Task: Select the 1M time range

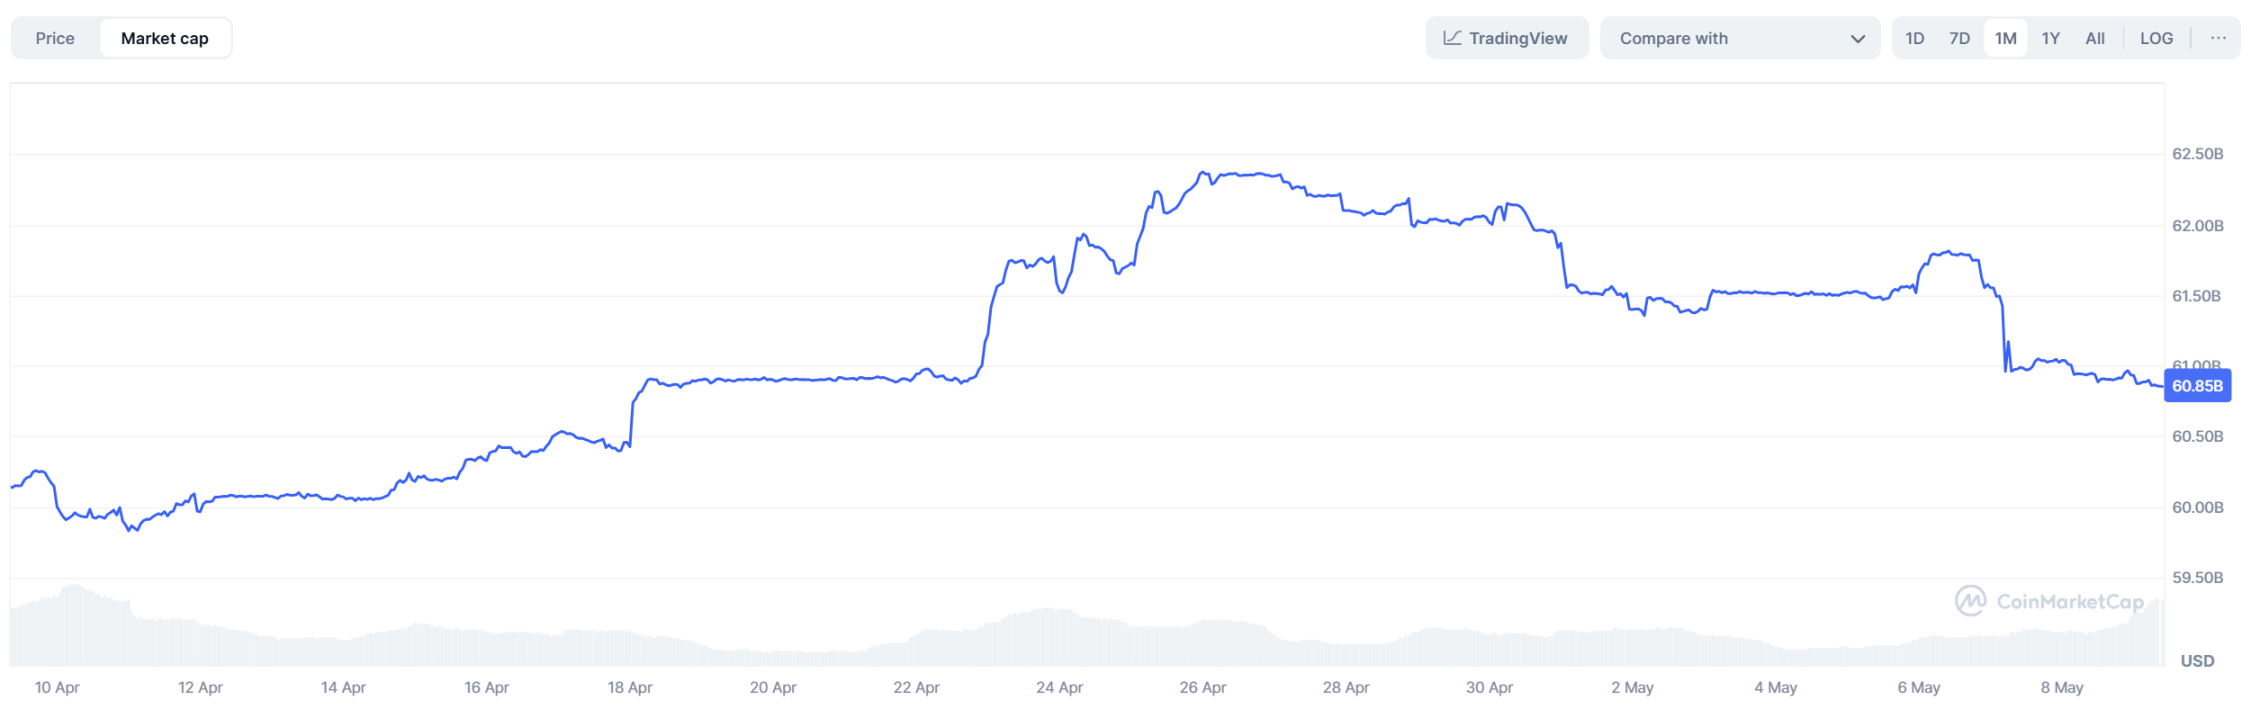Action: [2005, 38]
